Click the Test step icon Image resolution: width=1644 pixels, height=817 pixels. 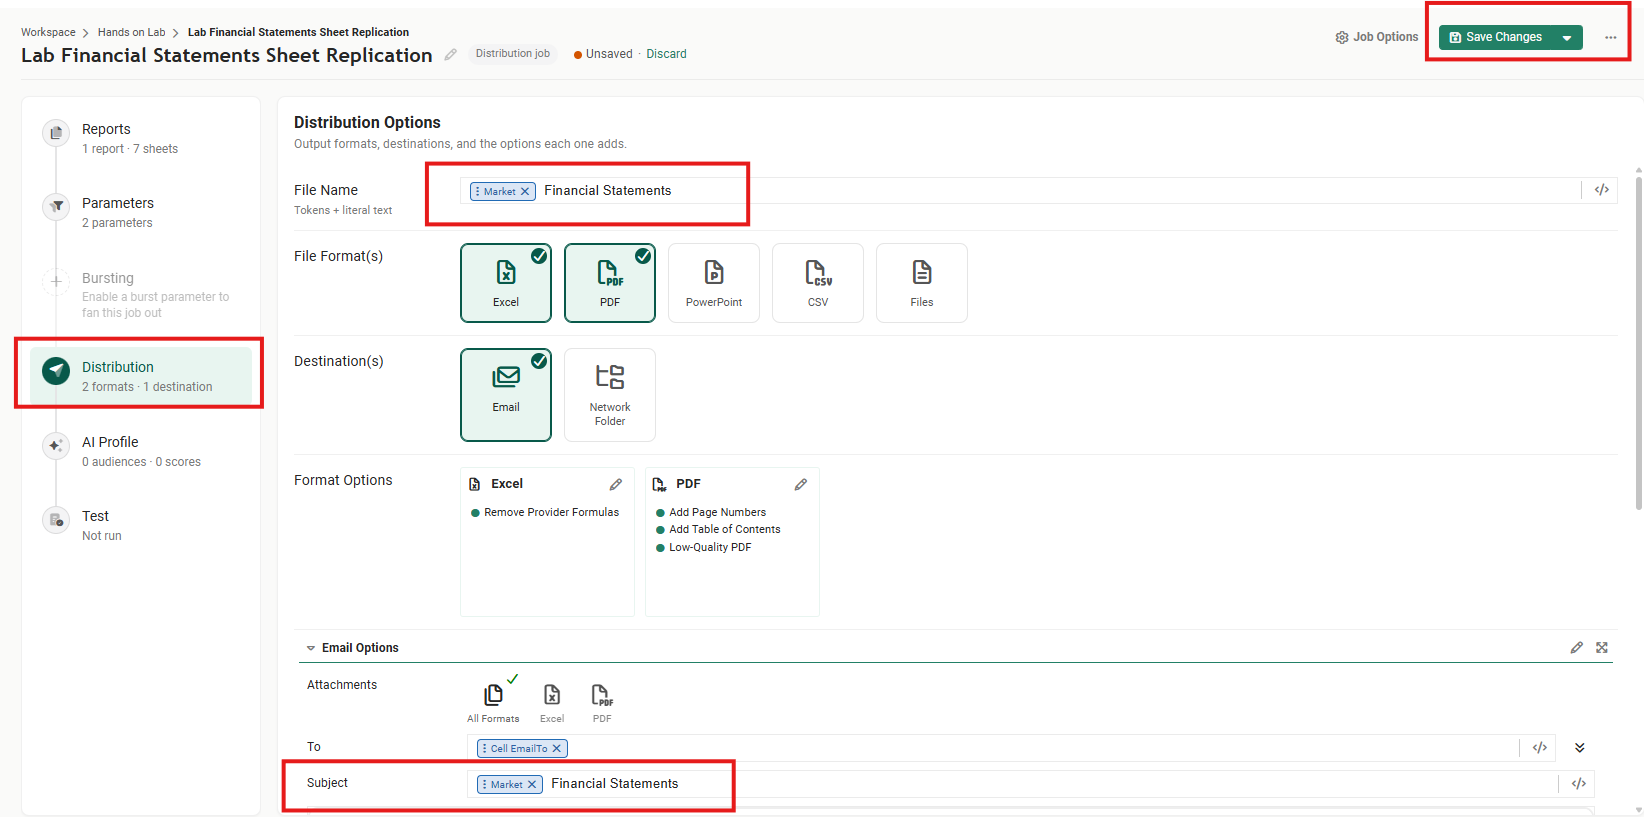56,519
